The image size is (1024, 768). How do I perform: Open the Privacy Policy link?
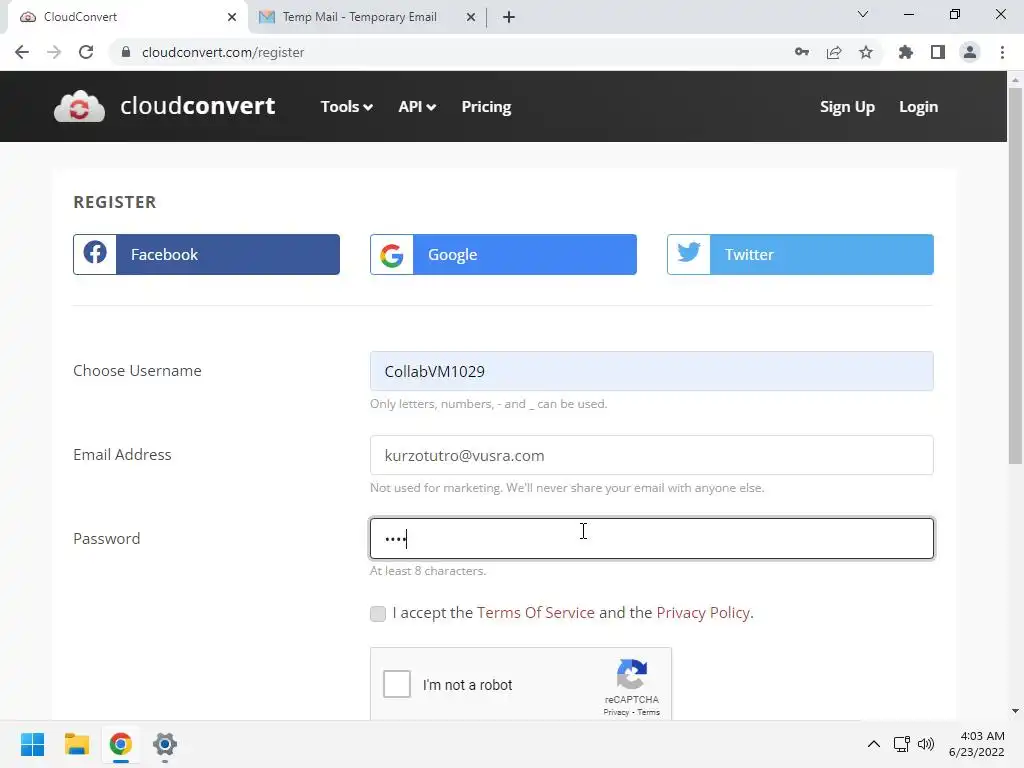[703, 613]
